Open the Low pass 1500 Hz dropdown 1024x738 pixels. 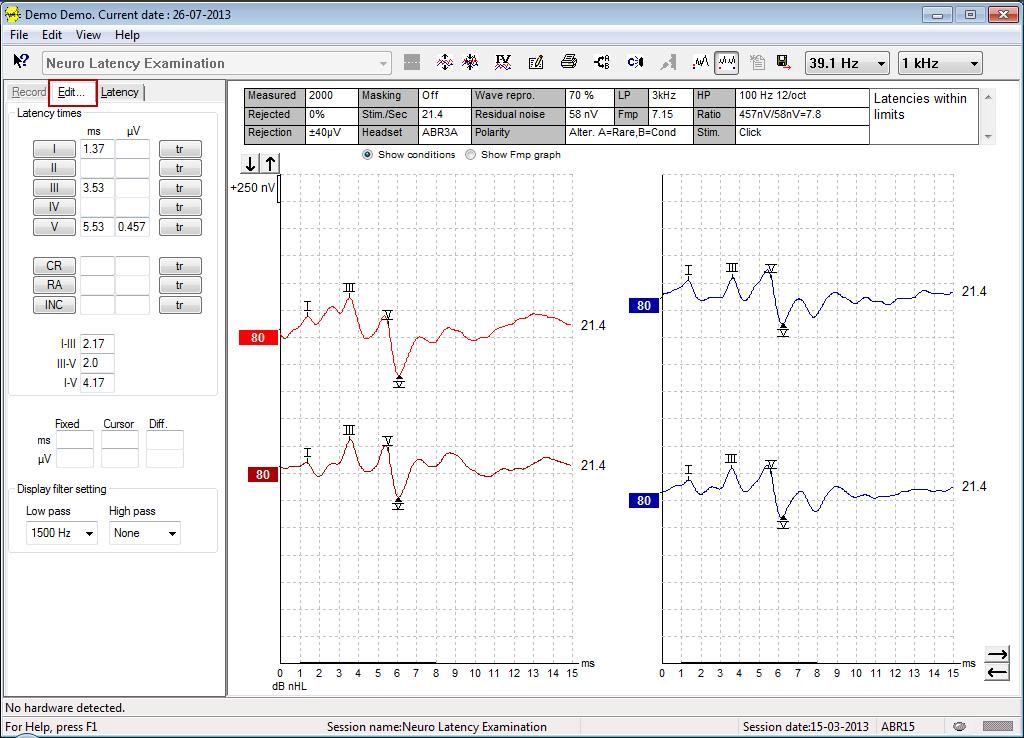click(x=61, y=533)
